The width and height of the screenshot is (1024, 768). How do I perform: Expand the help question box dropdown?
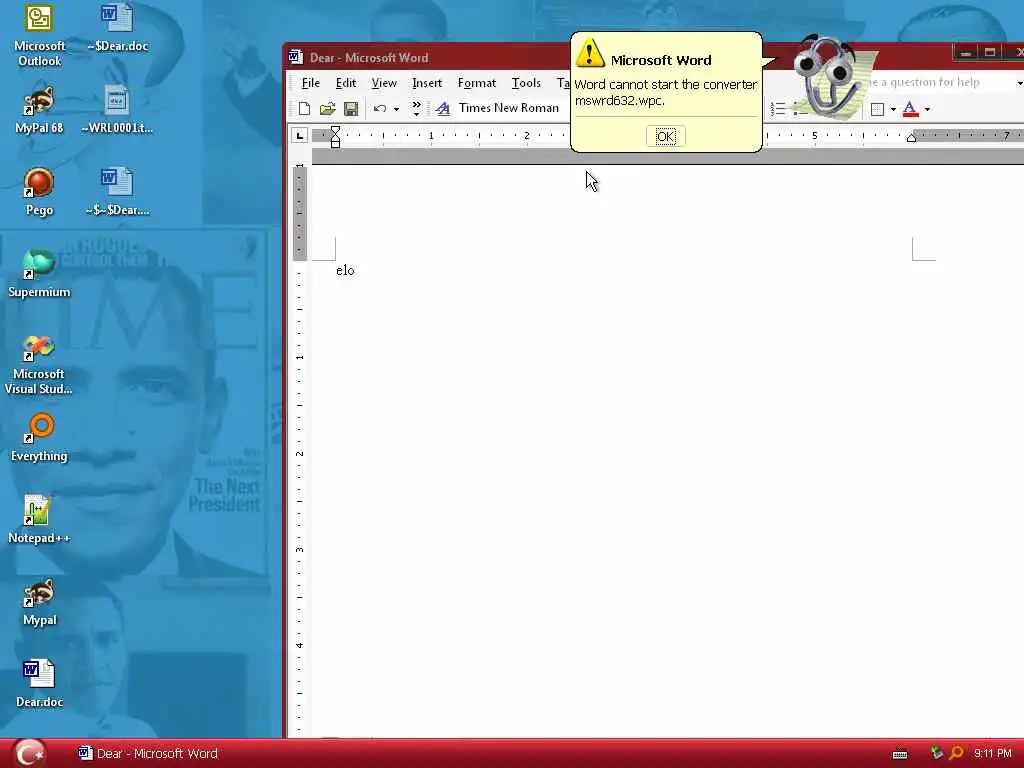[1019, 83]
